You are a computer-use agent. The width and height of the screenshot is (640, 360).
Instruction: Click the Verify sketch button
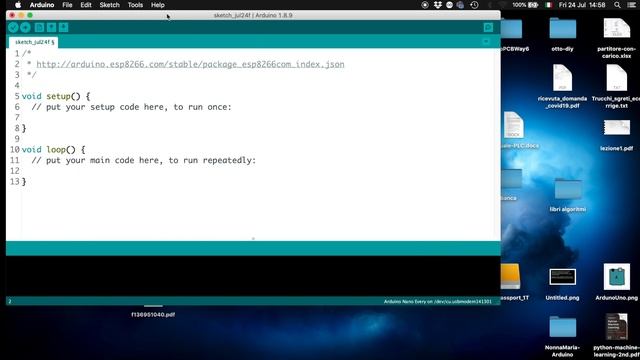13,27
